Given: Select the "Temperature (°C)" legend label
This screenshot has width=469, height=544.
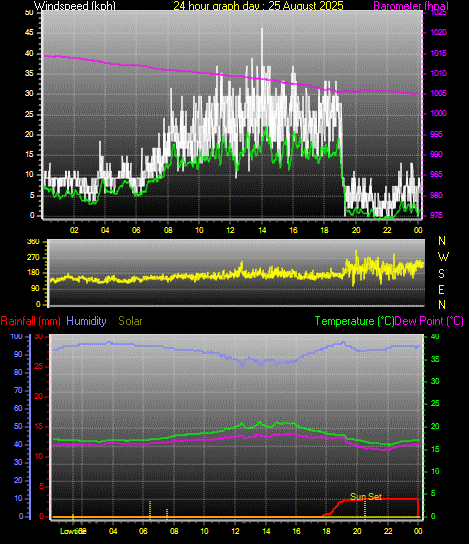Looking at the screenshot, I should (x=354, y=321).
